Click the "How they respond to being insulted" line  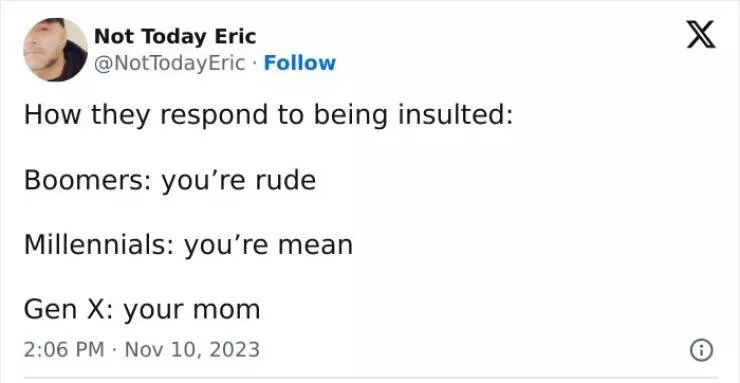tap(268, 116)
